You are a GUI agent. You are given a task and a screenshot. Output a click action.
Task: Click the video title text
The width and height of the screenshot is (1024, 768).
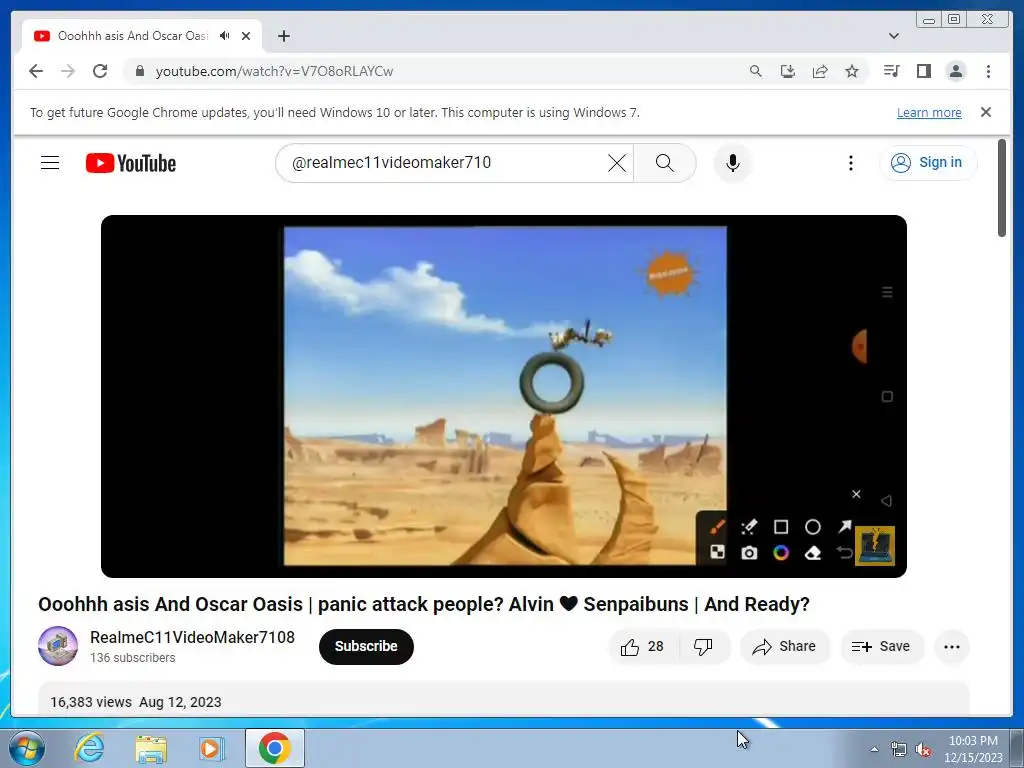tap(424, 604)
